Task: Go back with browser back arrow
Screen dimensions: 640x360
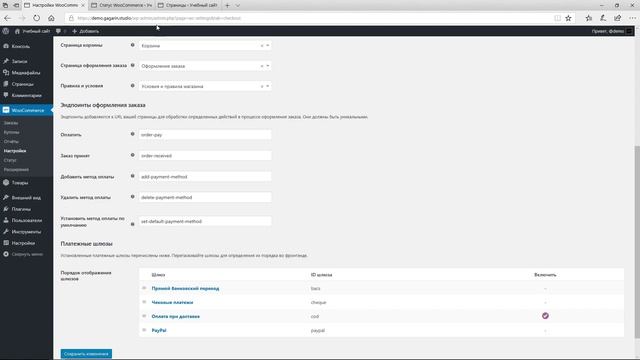Action: [x=7, y=18]
